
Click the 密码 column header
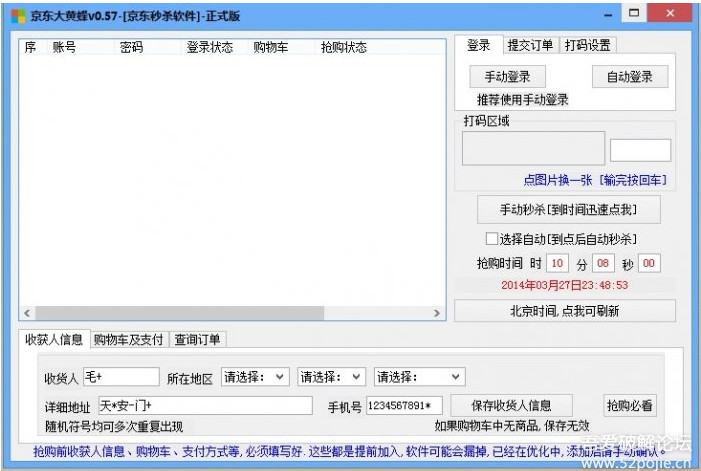point(148,47)
